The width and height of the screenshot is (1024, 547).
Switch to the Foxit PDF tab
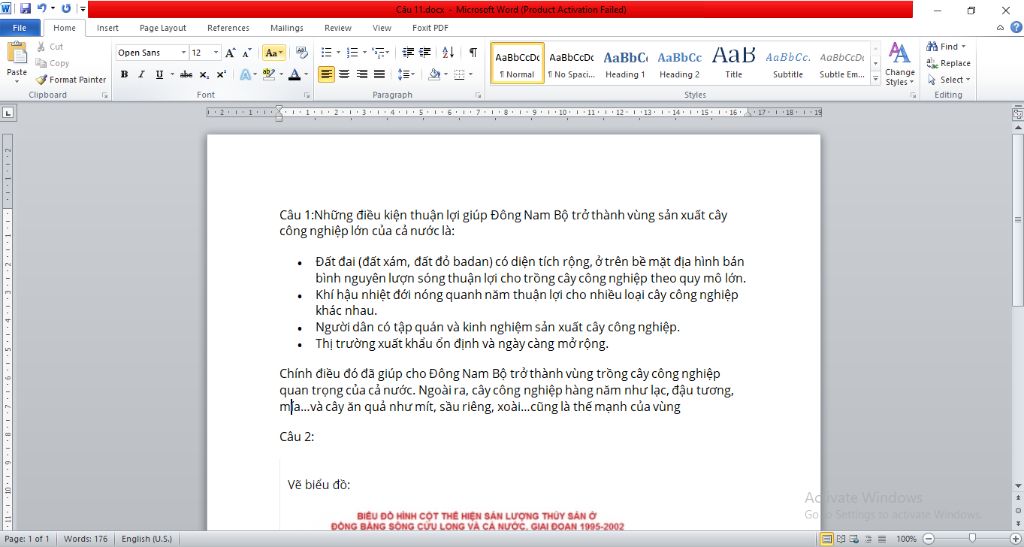pos(430,28)
